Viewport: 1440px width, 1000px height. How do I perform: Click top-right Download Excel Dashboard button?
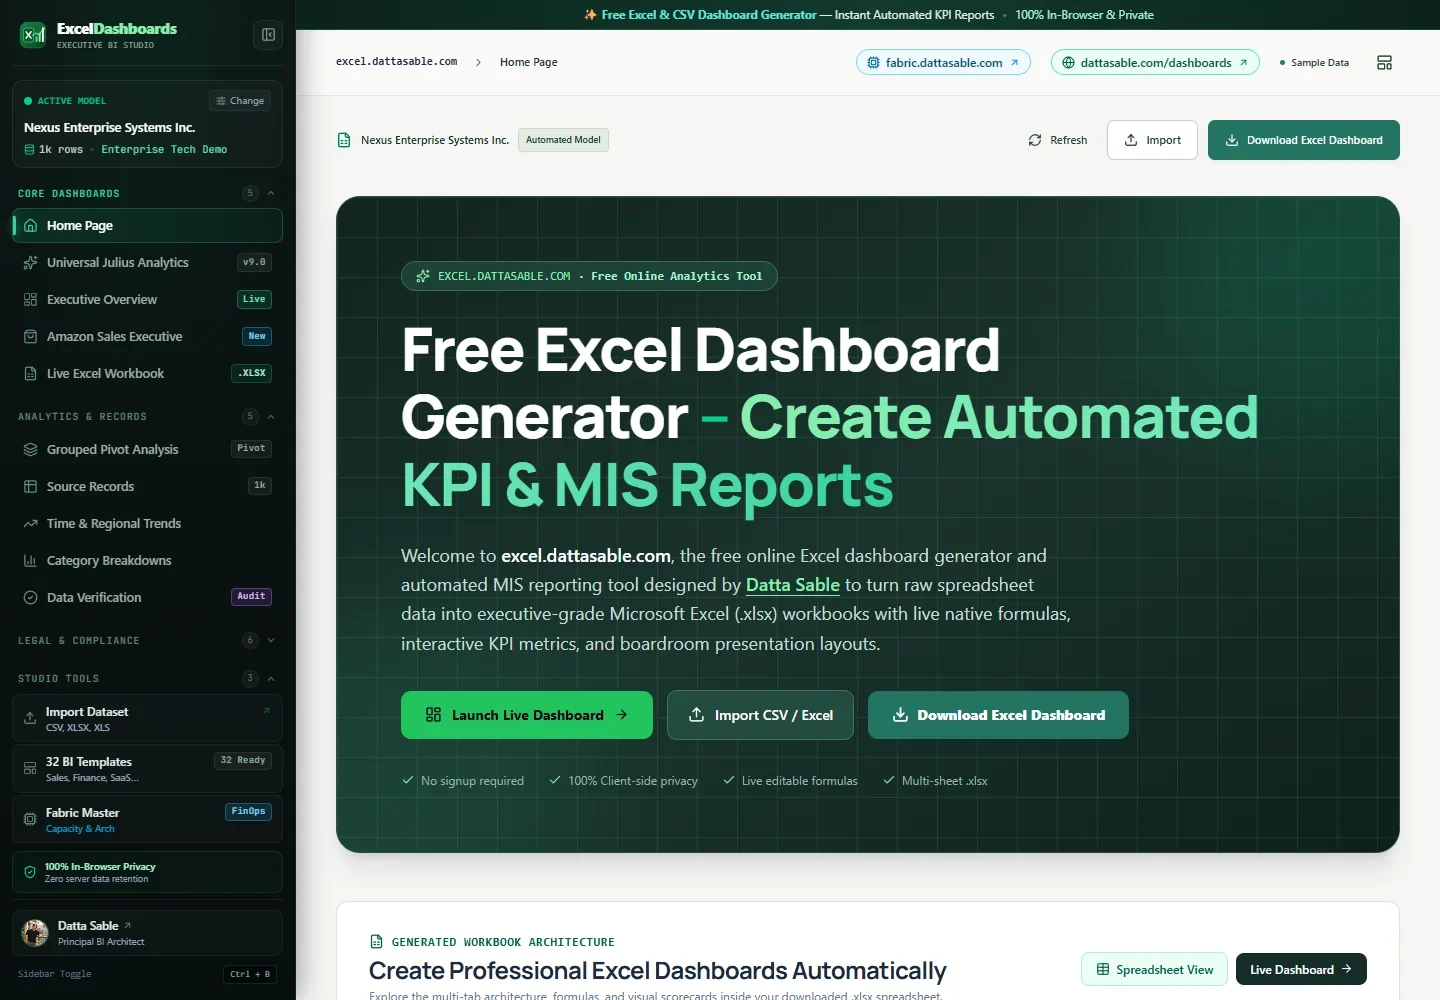(x=1304, y=140)
